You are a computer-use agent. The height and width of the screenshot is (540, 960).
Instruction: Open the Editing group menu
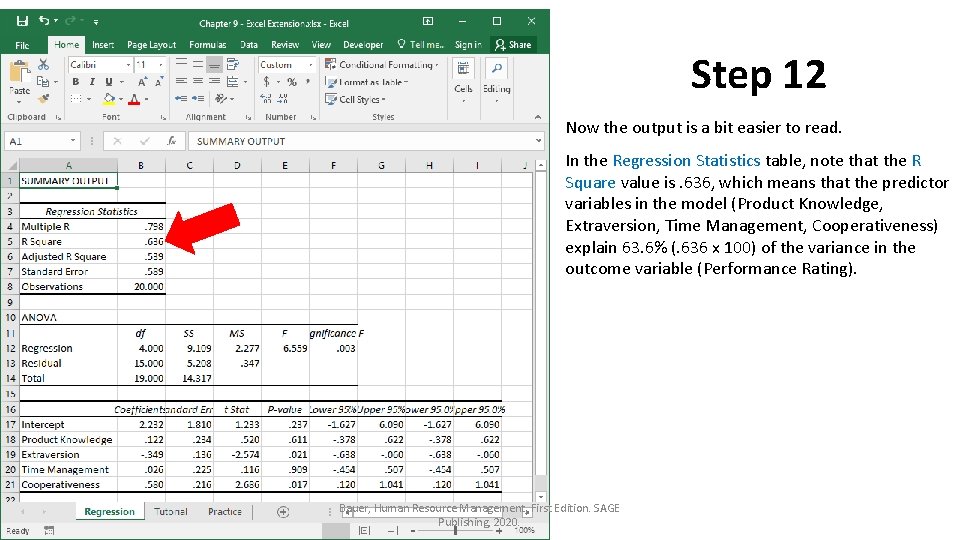[497, 80]
